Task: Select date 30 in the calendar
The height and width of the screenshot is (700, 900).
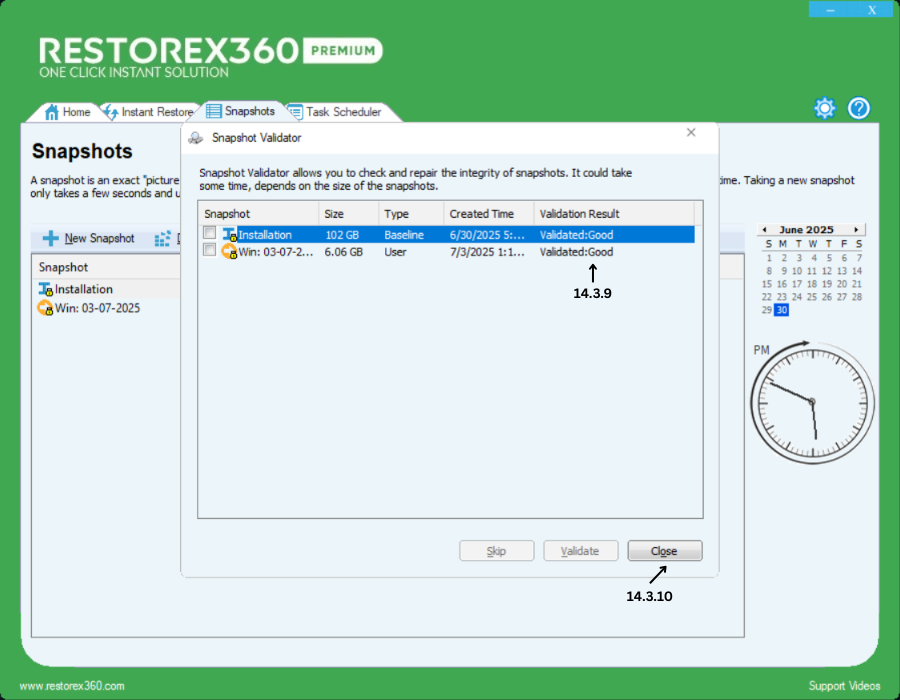Action: coord(781,310)
